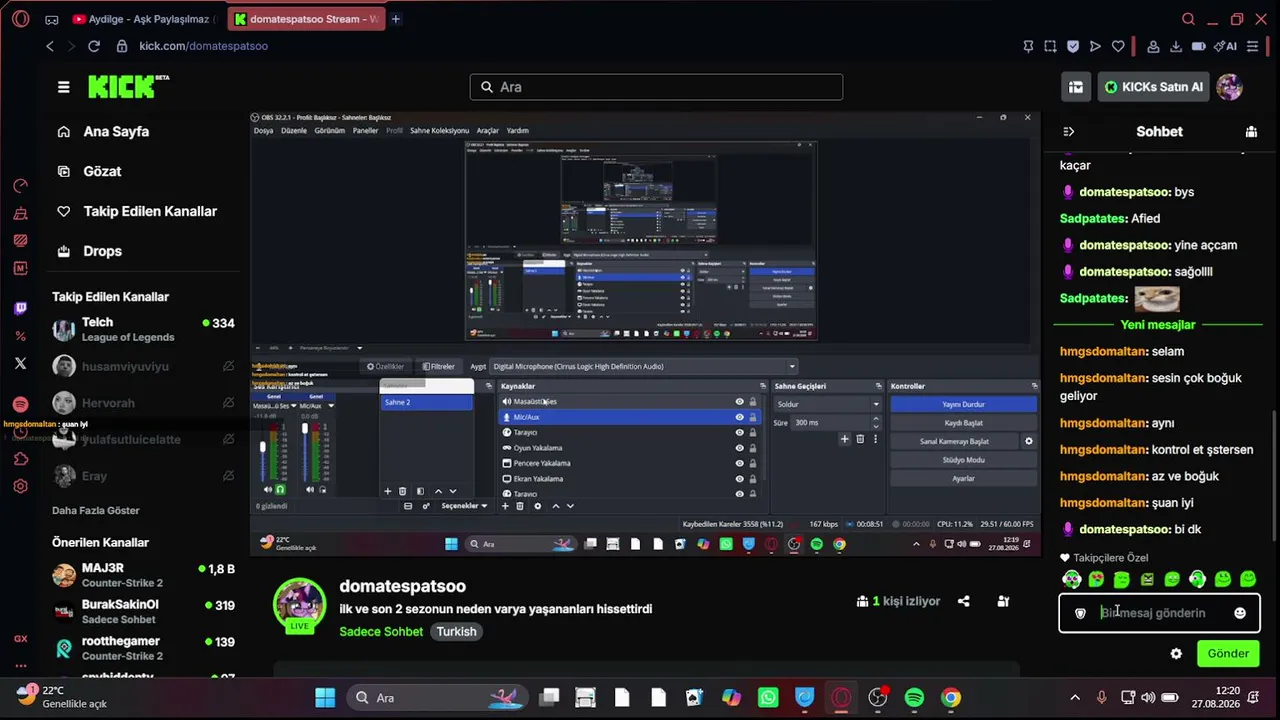Open MAJ3R recommended channel
The height and width of the screenshot is (720, 1280).
click(x=144, y=575)
